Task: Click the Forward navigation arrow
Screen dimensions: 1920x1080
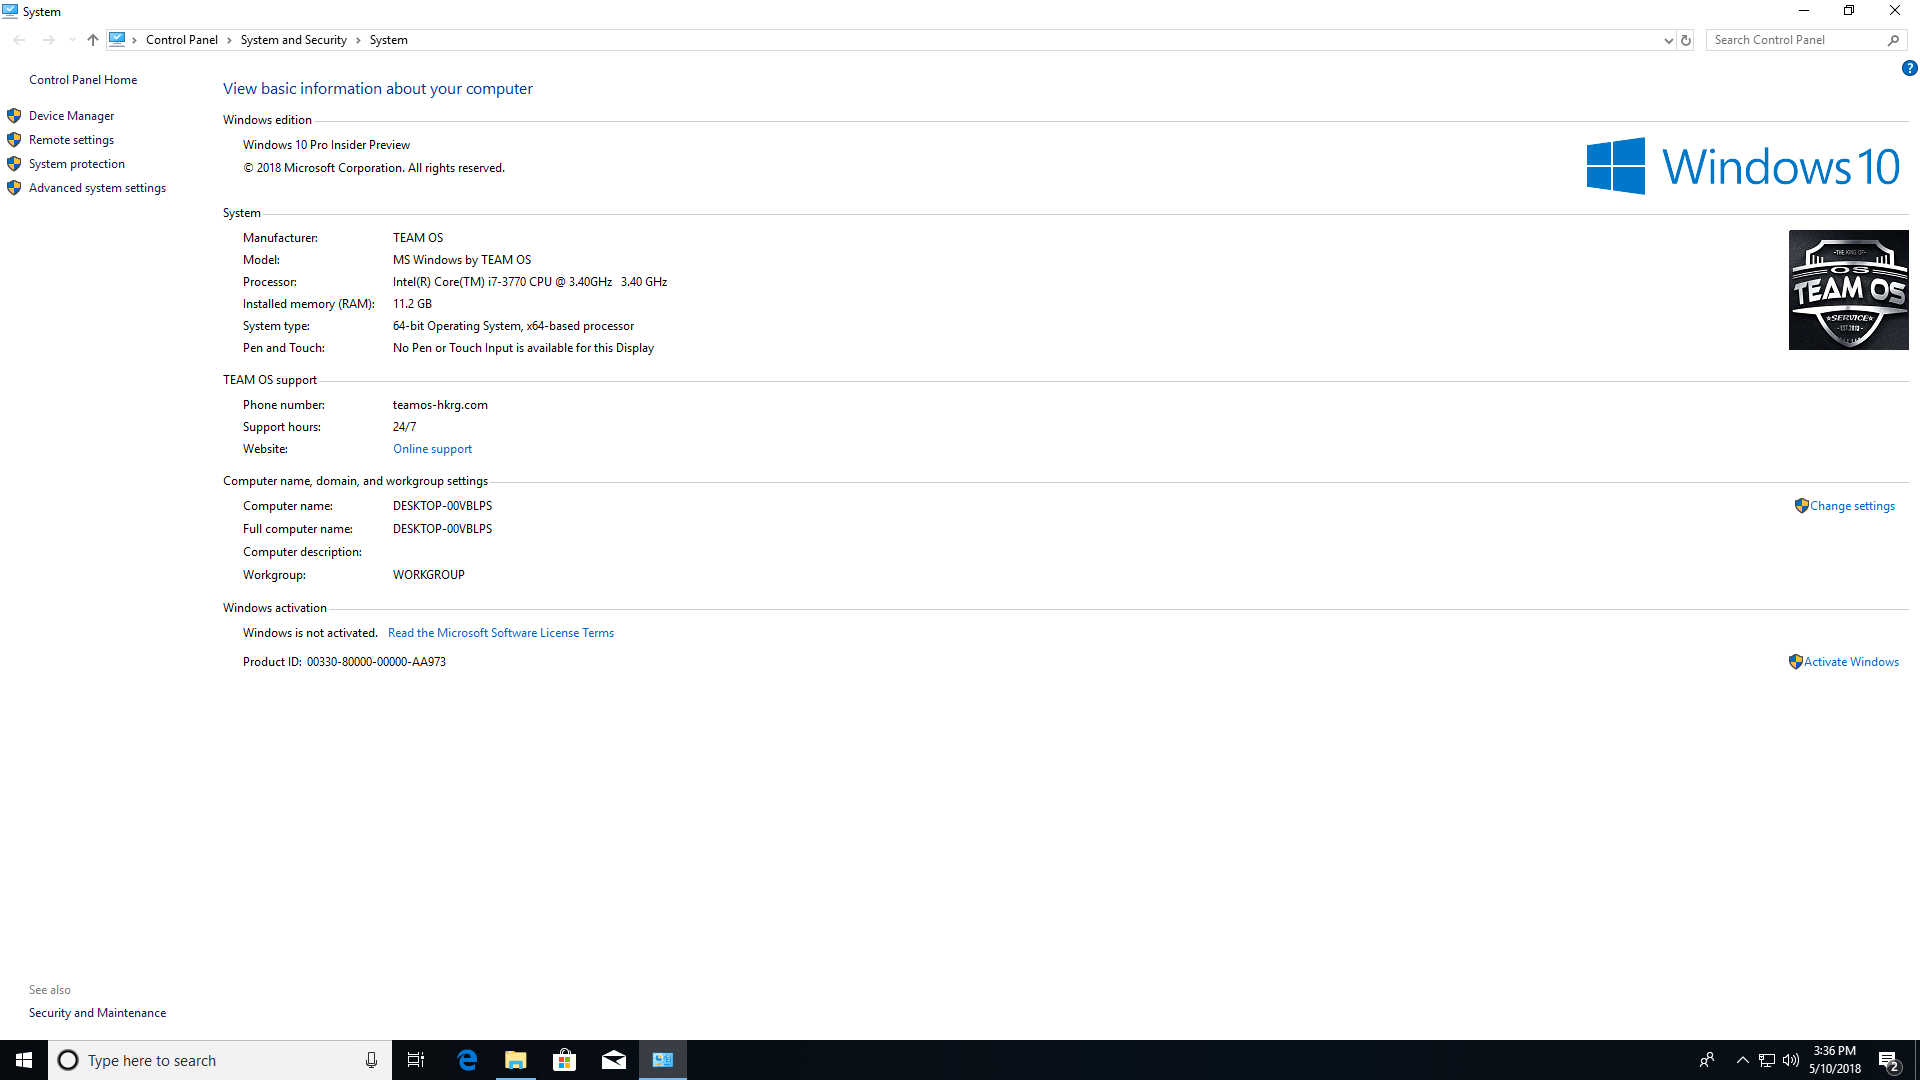Action: tap(48, 40)
